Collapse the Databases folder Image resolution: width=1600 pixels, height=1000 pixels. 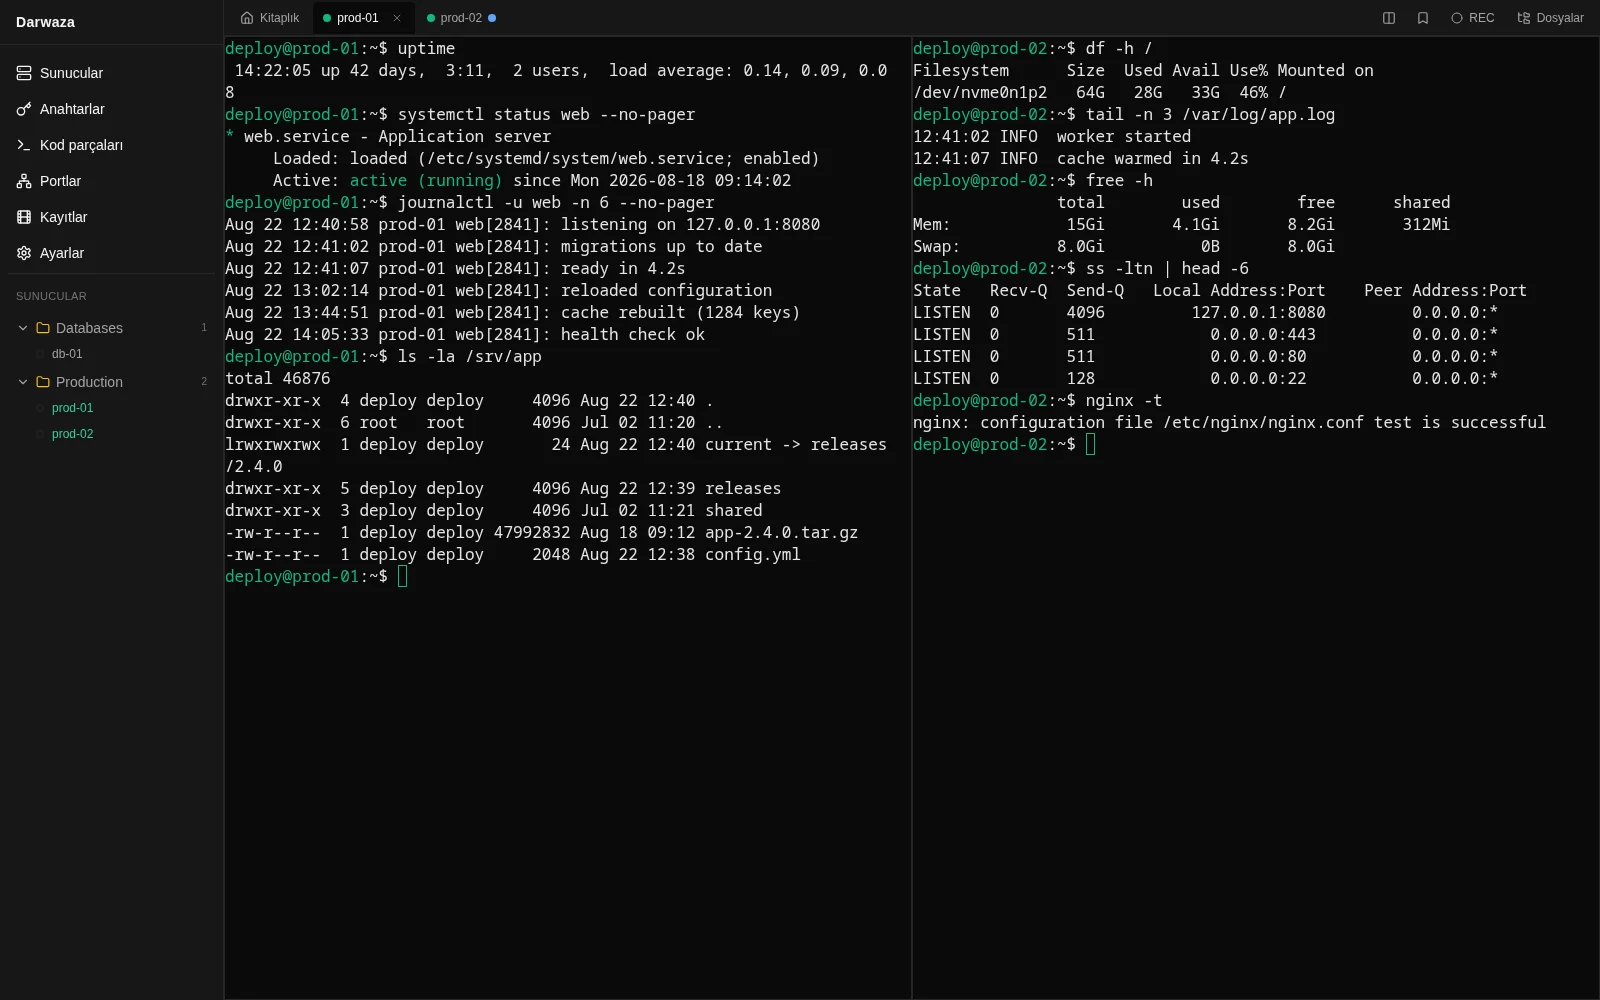[23, 328]
